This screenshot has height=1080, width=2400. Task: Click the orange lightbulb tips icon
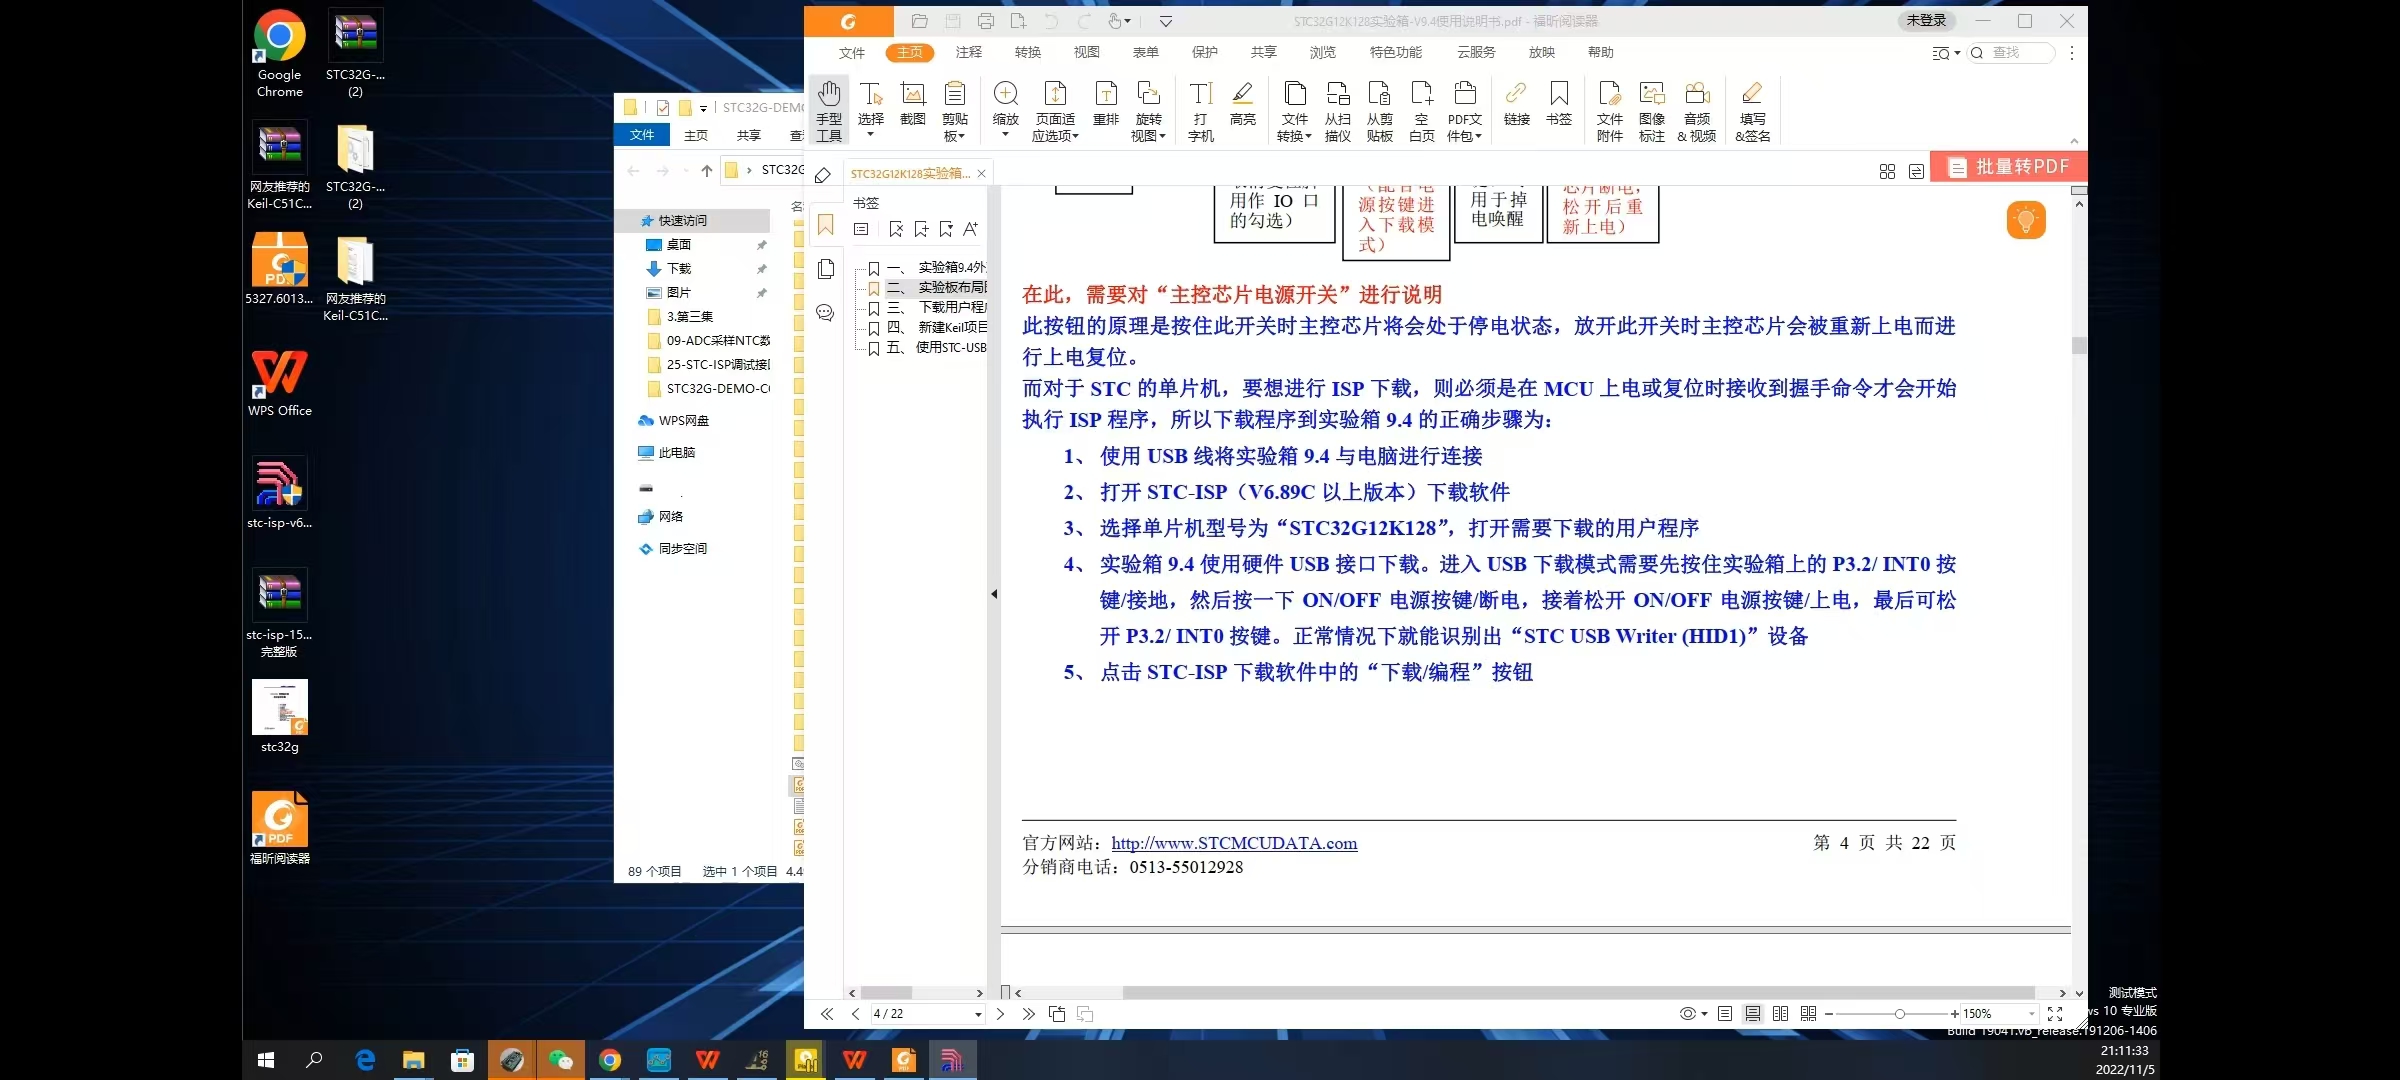point(2026,220)
